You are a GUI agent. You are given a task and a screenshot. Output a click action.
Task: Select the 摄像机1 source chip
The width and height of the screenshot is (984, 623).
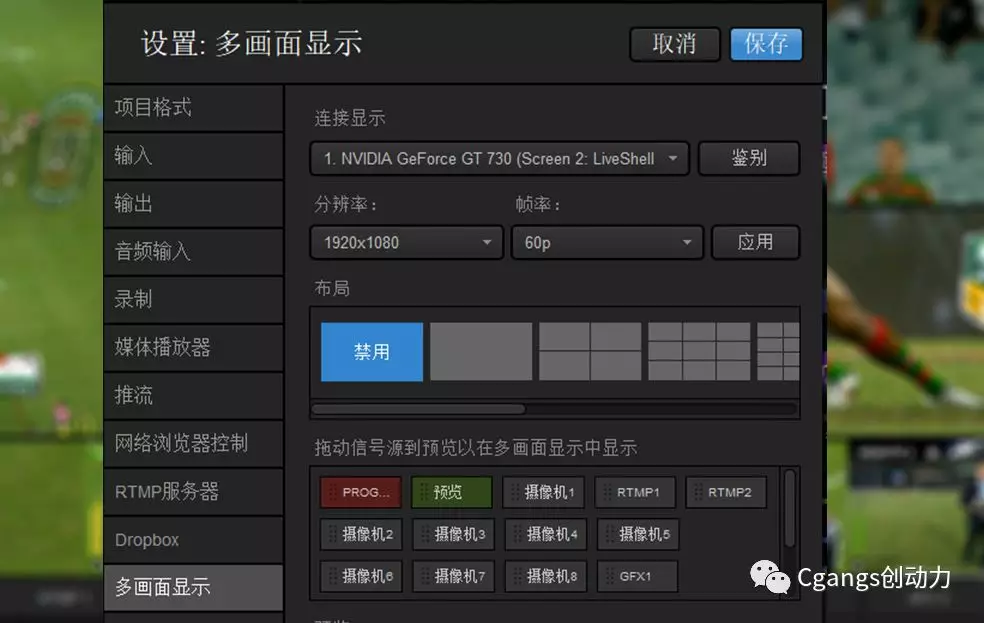tap(543, 493)
